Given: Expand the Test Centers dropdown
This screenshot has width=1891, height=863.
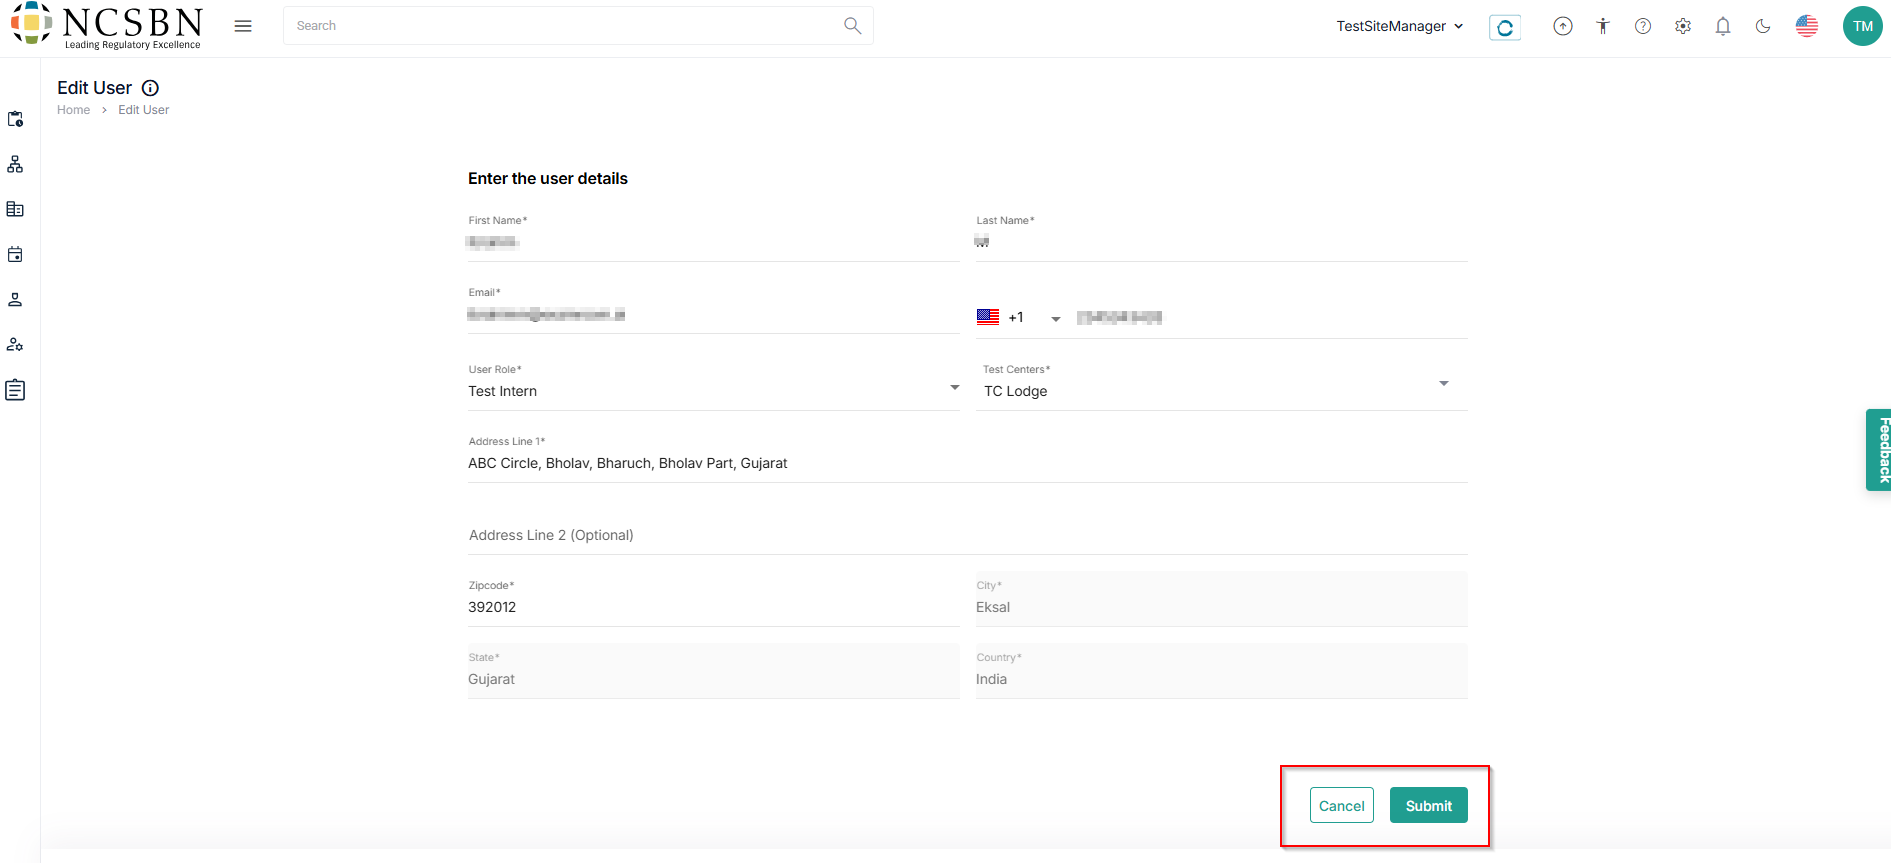Looking at the screenshot, I should pos(1443,384).
